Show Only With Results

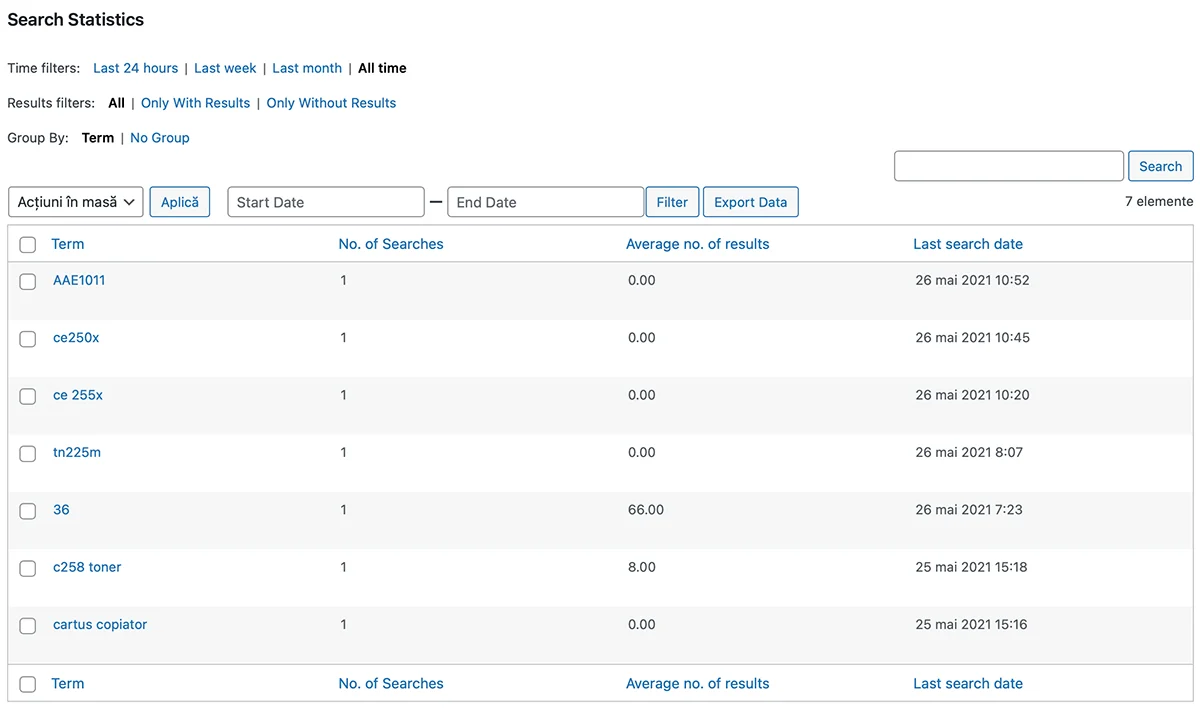click(x=195, y=103)
